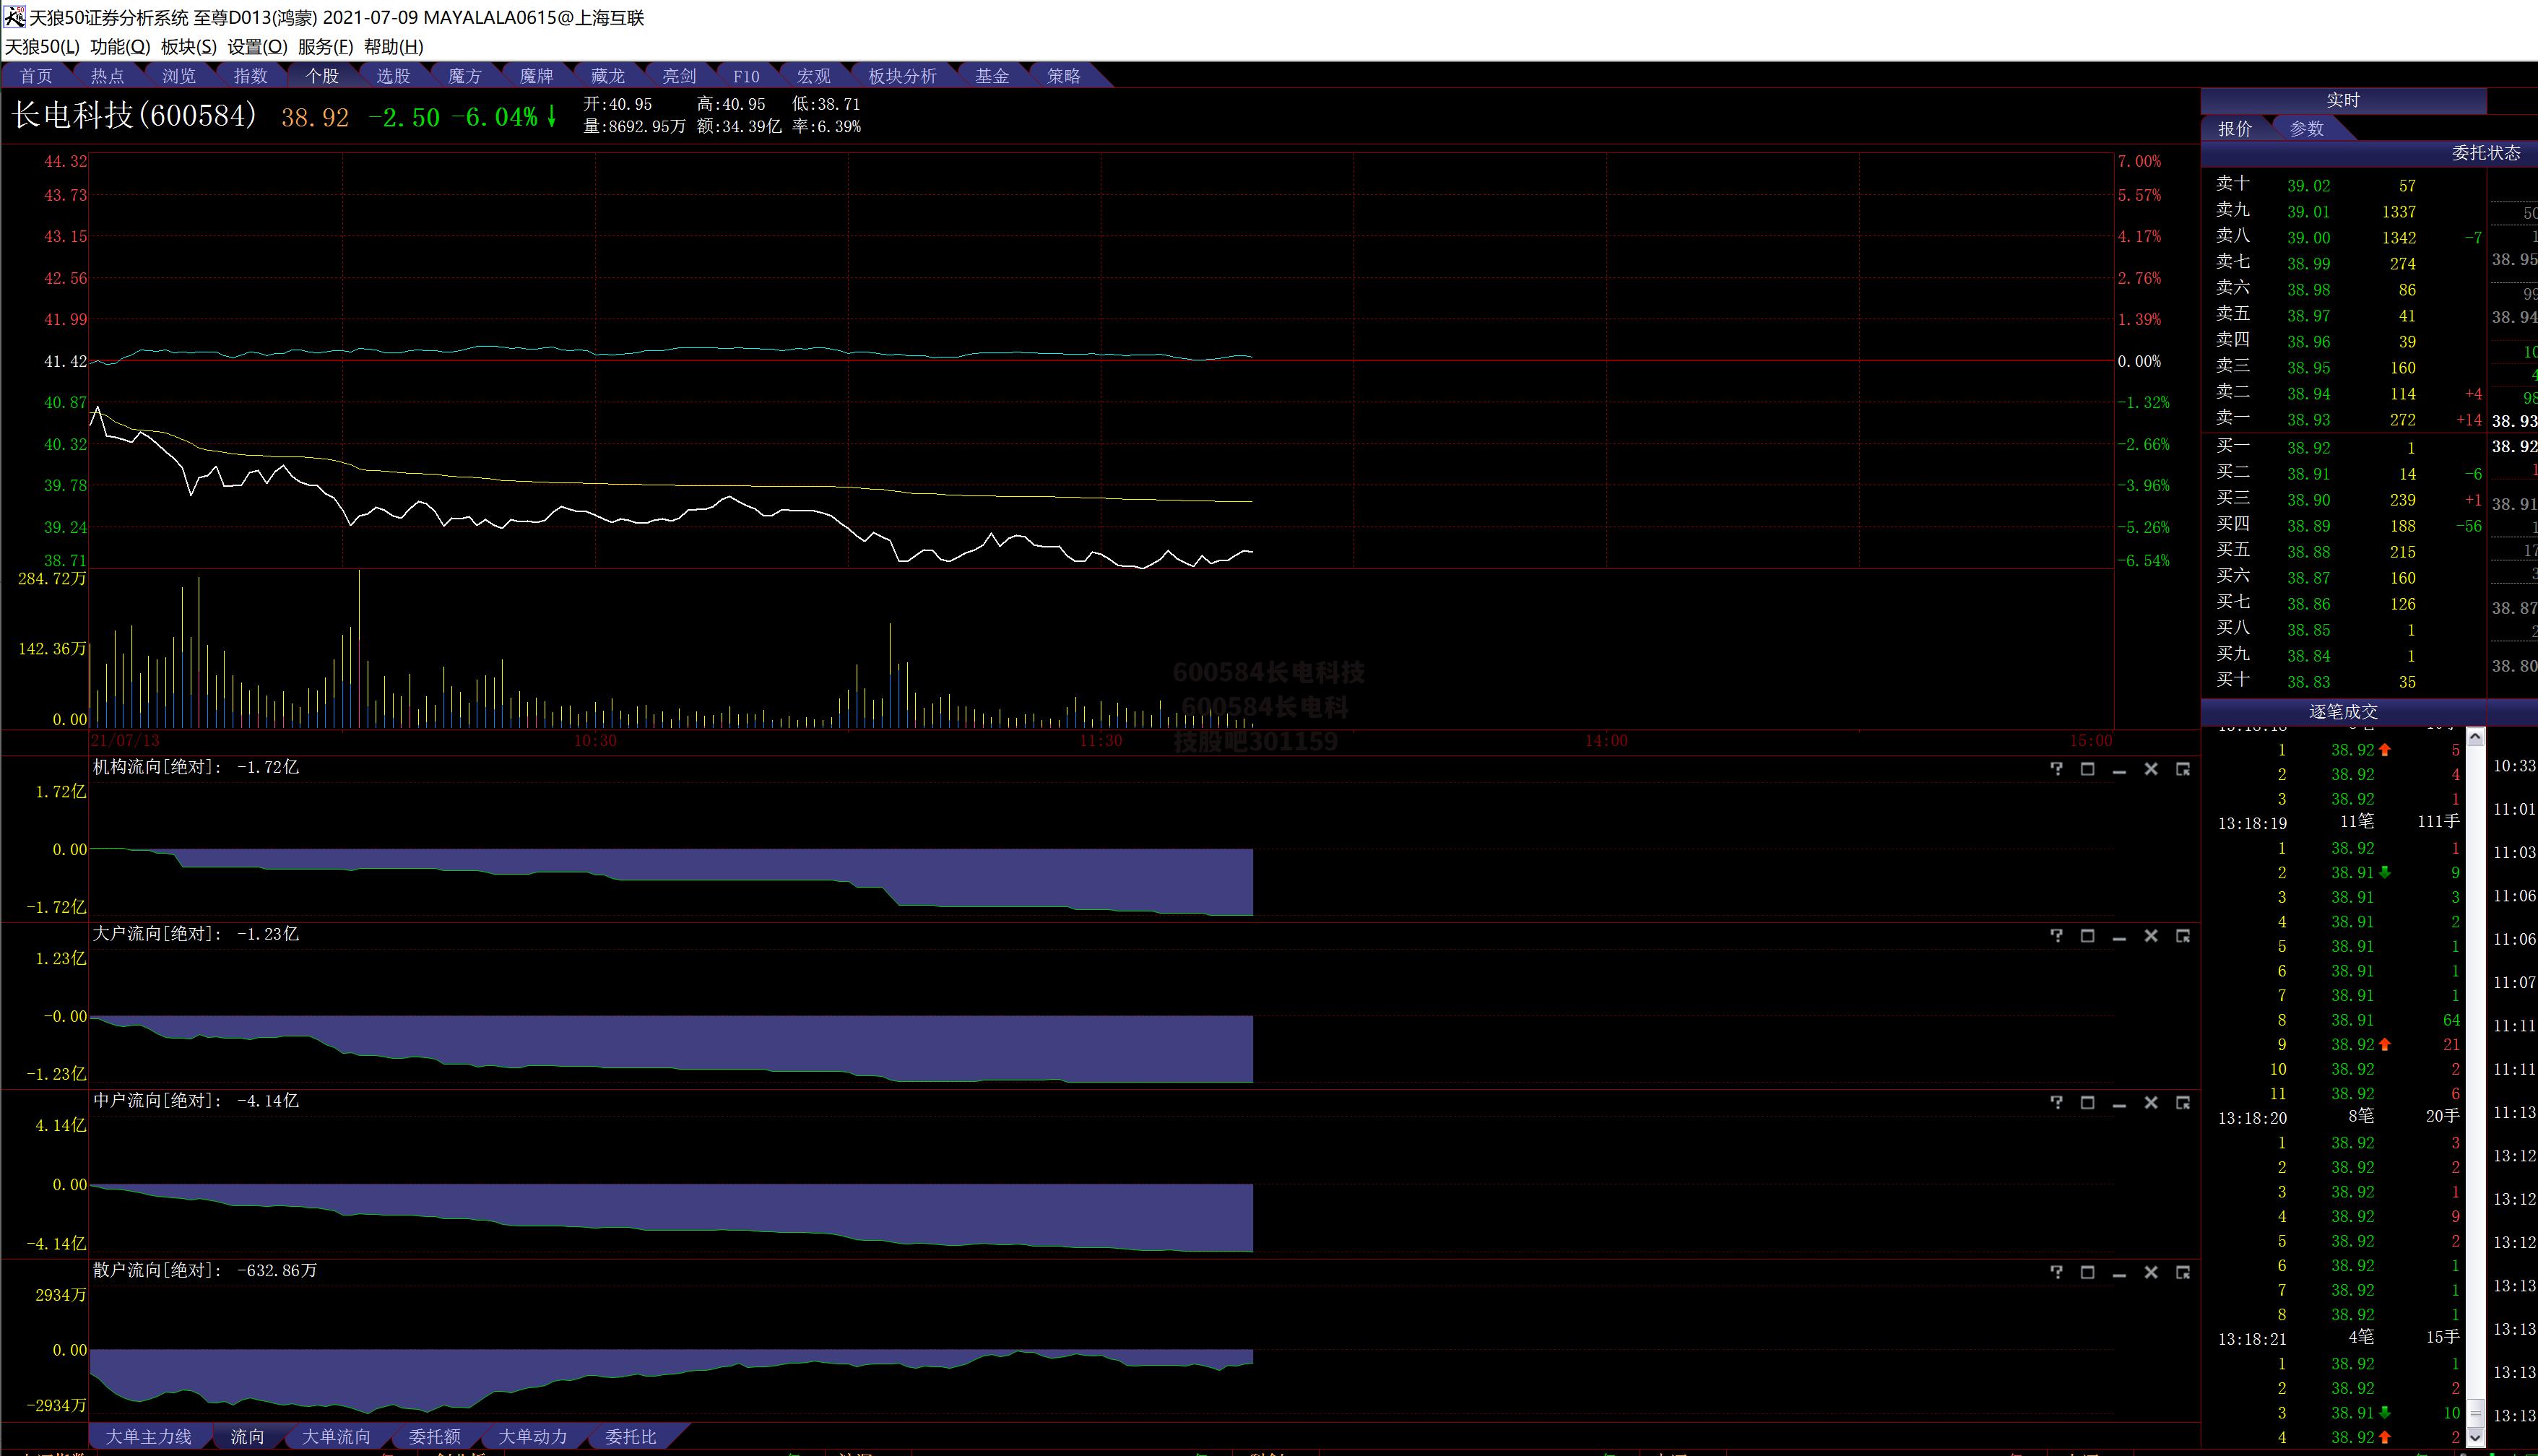This screenshot has height=1456, width=2538.
Task: Click the 买十 price 38.83
Action: coord(2308,682)
